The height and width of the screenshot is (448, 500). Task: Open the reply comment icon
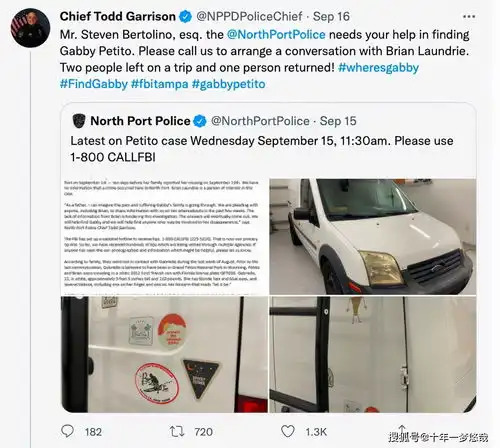click(x=67, y=431)
